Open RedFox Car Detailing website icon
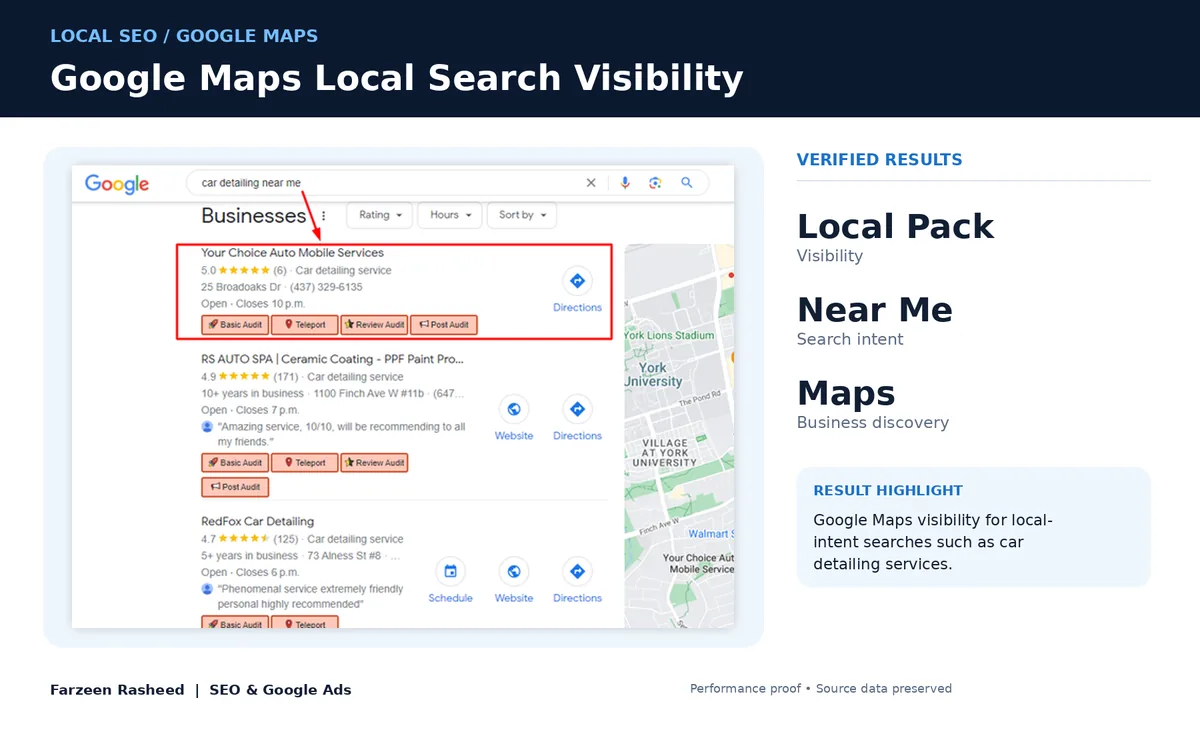Viewport: 1200px width, 750px height. [514, 571]
